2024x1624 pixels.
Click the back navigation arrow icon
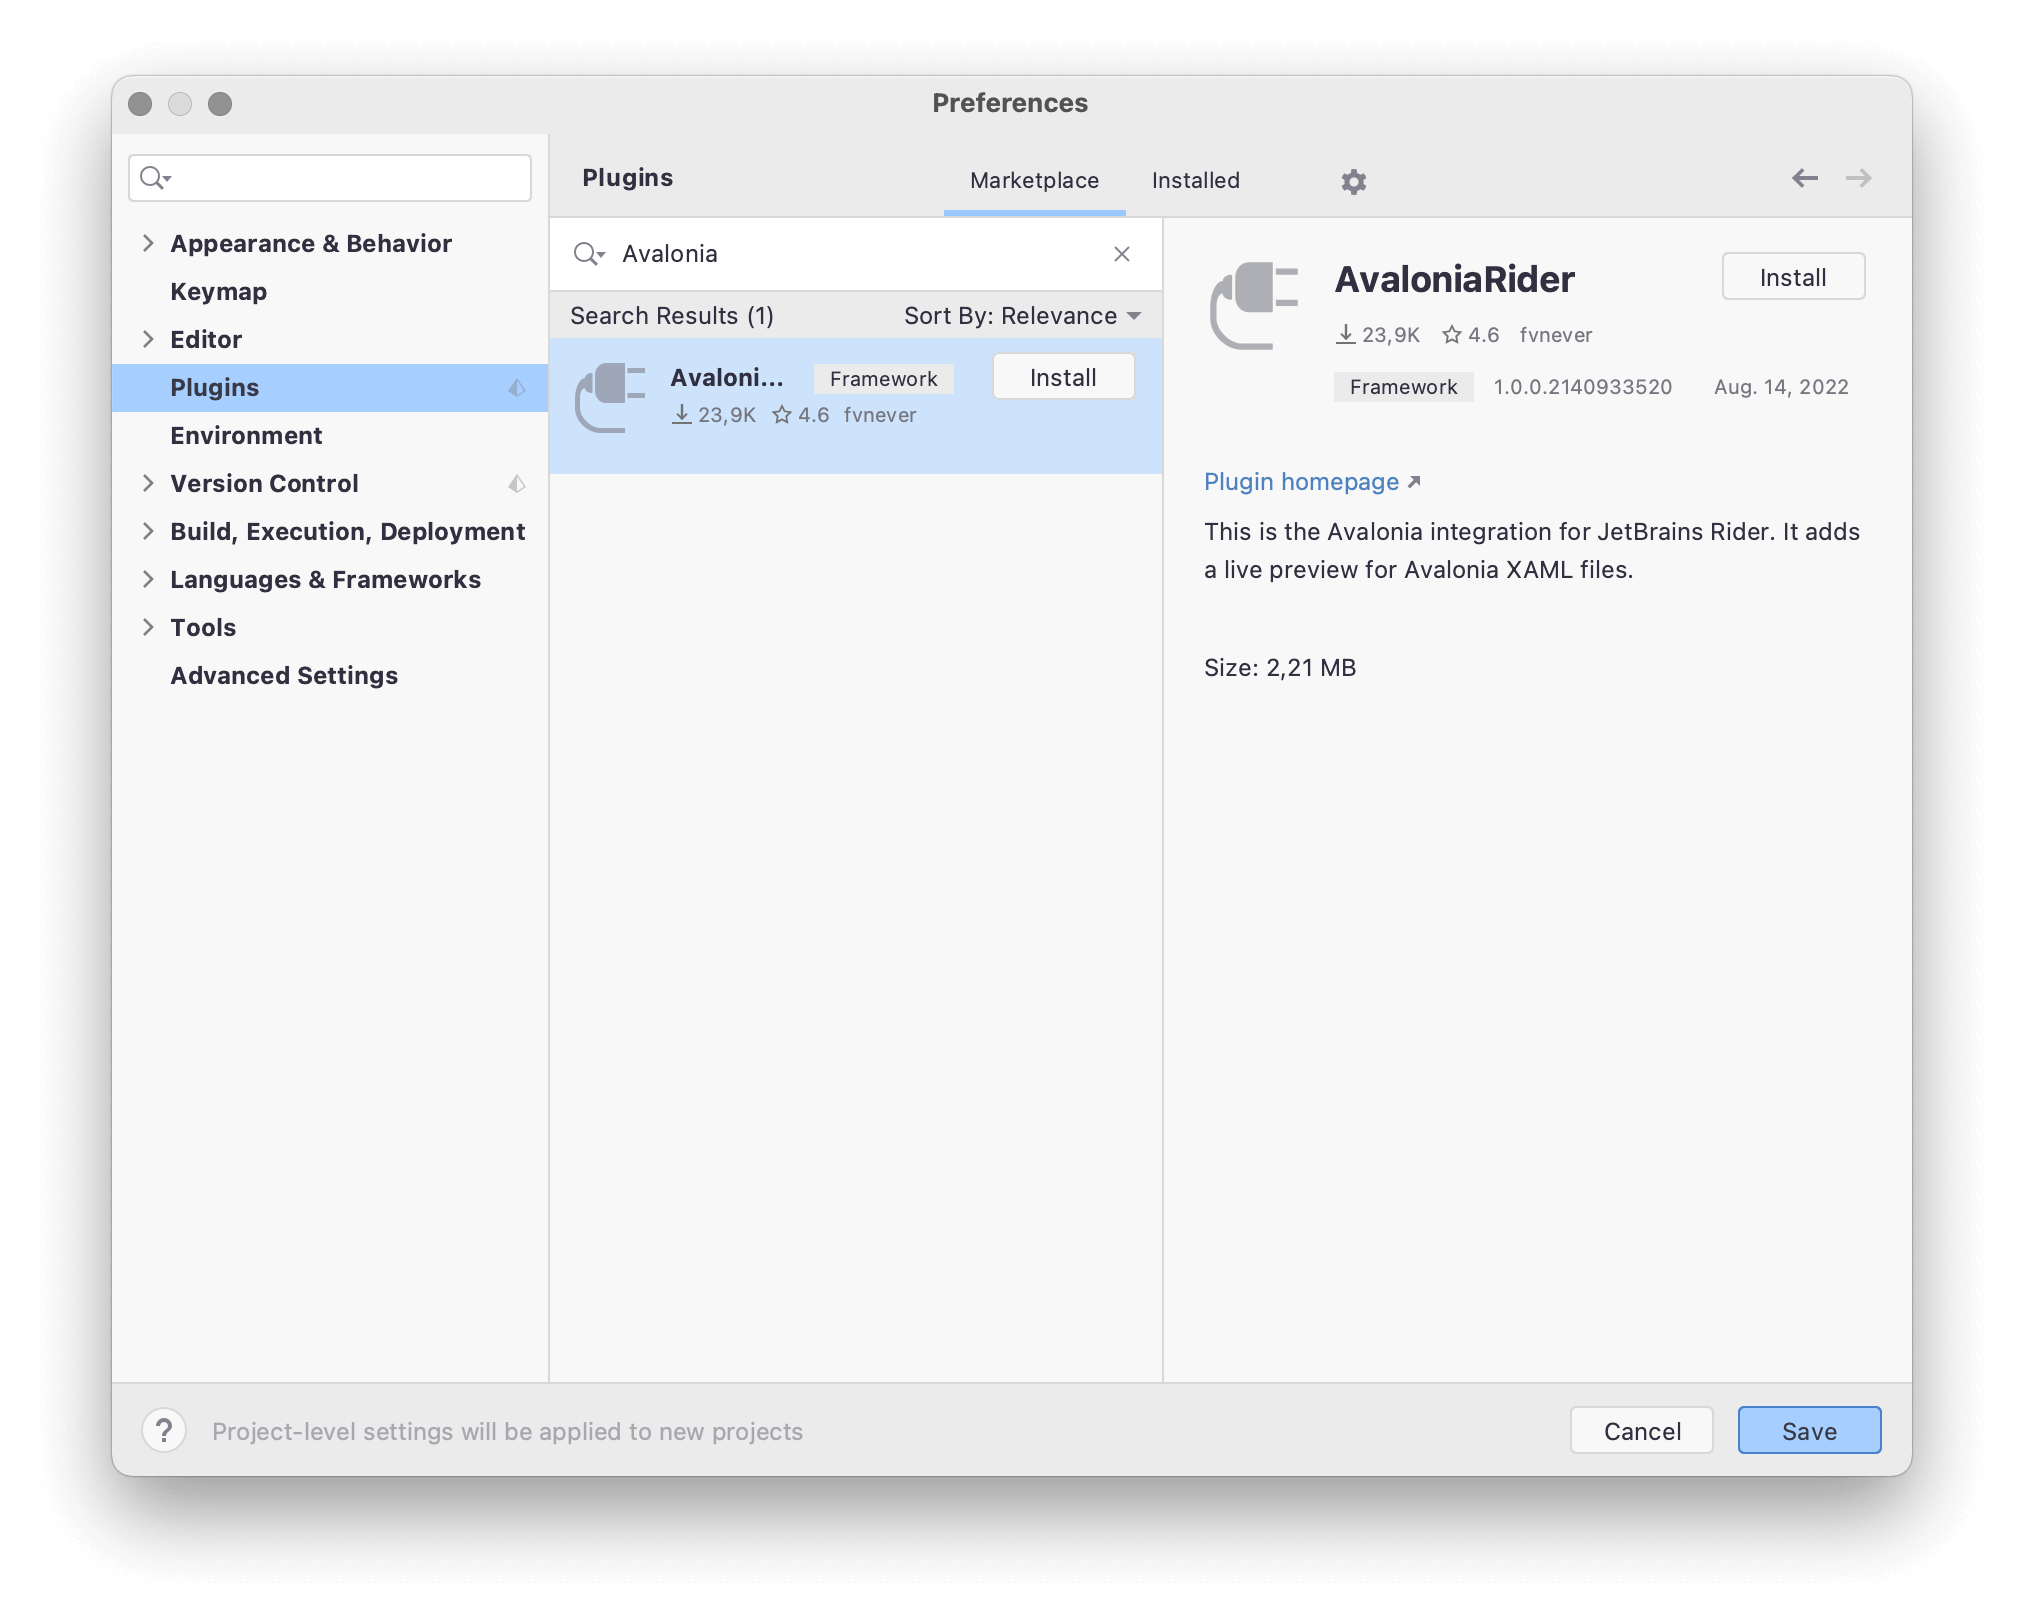[1804, 177]
